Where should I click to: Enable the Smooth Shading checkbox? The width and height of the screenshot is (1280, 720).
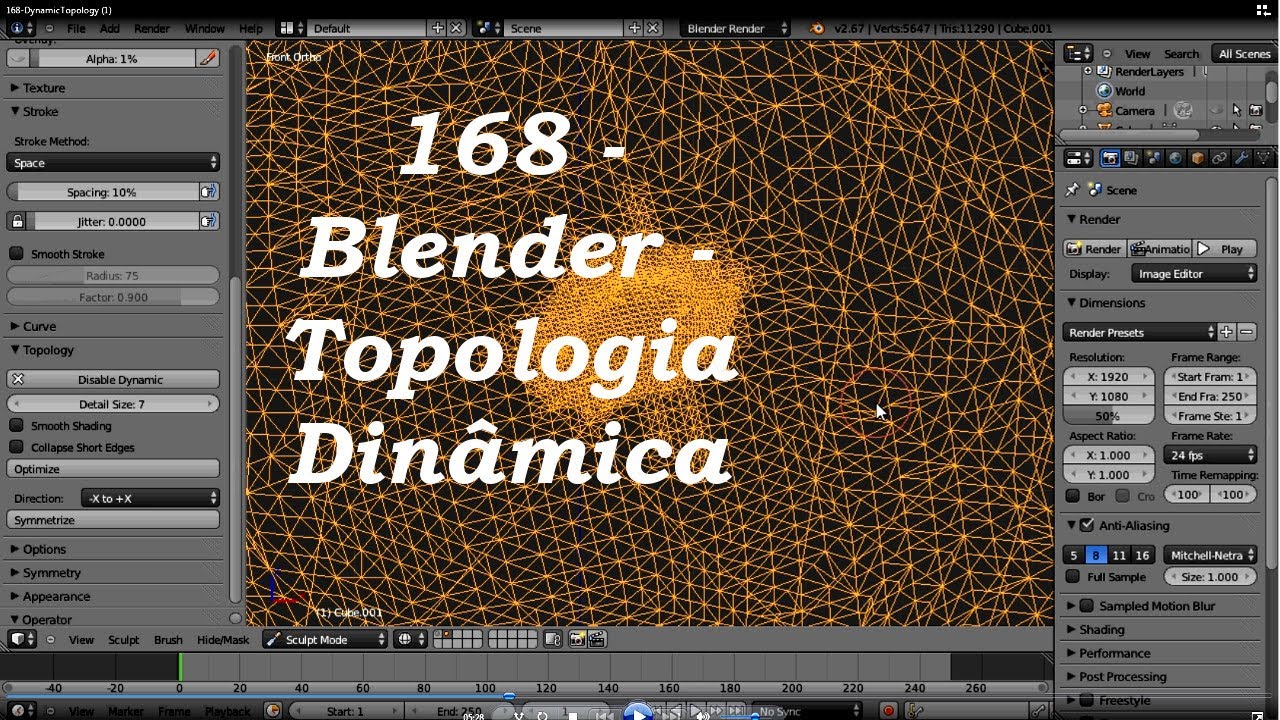point(16,426)
